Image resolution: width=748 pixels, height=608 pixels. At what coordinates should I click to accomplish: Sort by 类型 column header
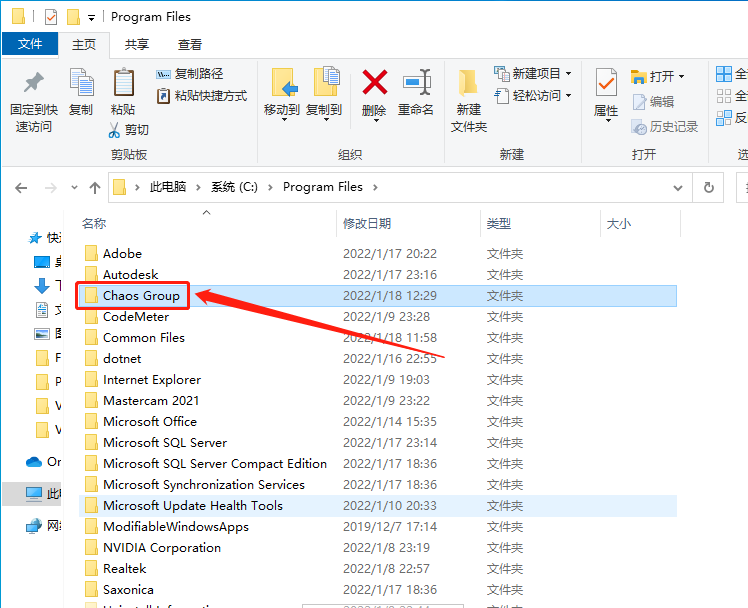[x=499, y=223]
